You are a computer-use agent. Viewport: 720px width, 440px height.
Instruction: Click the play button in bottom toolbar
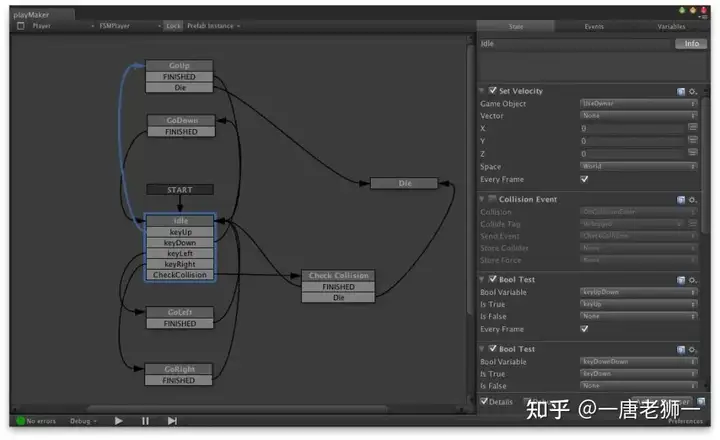pyautogui.click(x=118, y=421)
